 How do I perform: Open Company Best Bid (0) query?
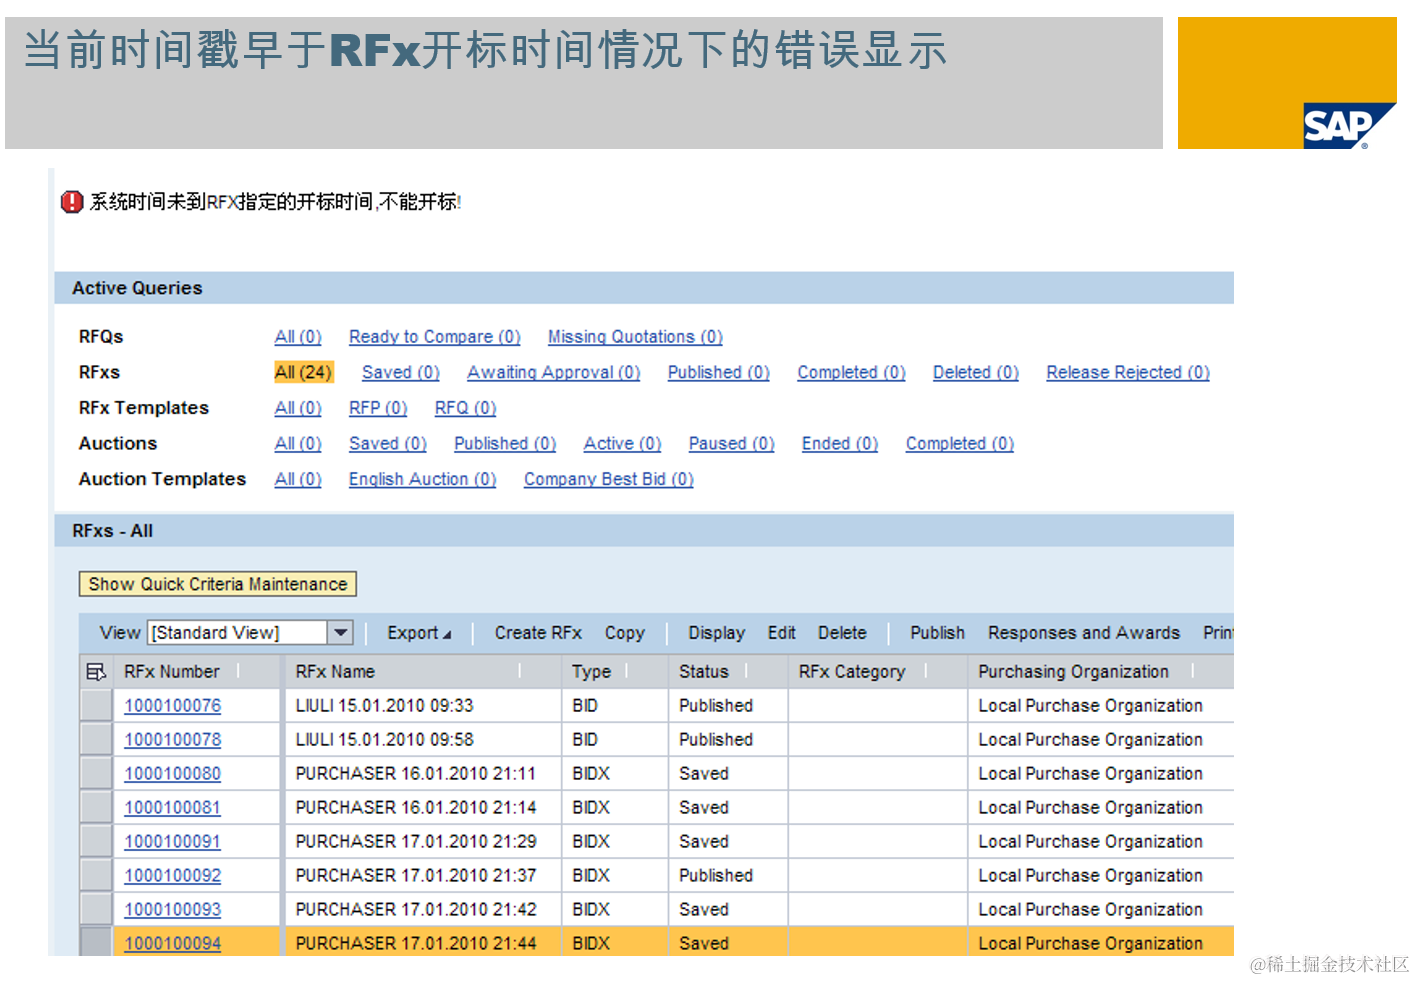pos(609,479)
